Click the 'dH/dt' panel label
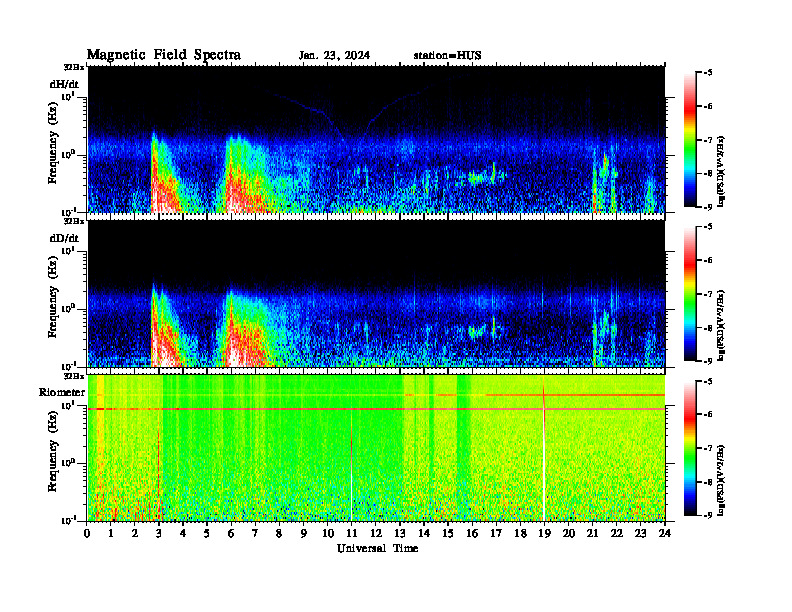 (x=64, y=84)
